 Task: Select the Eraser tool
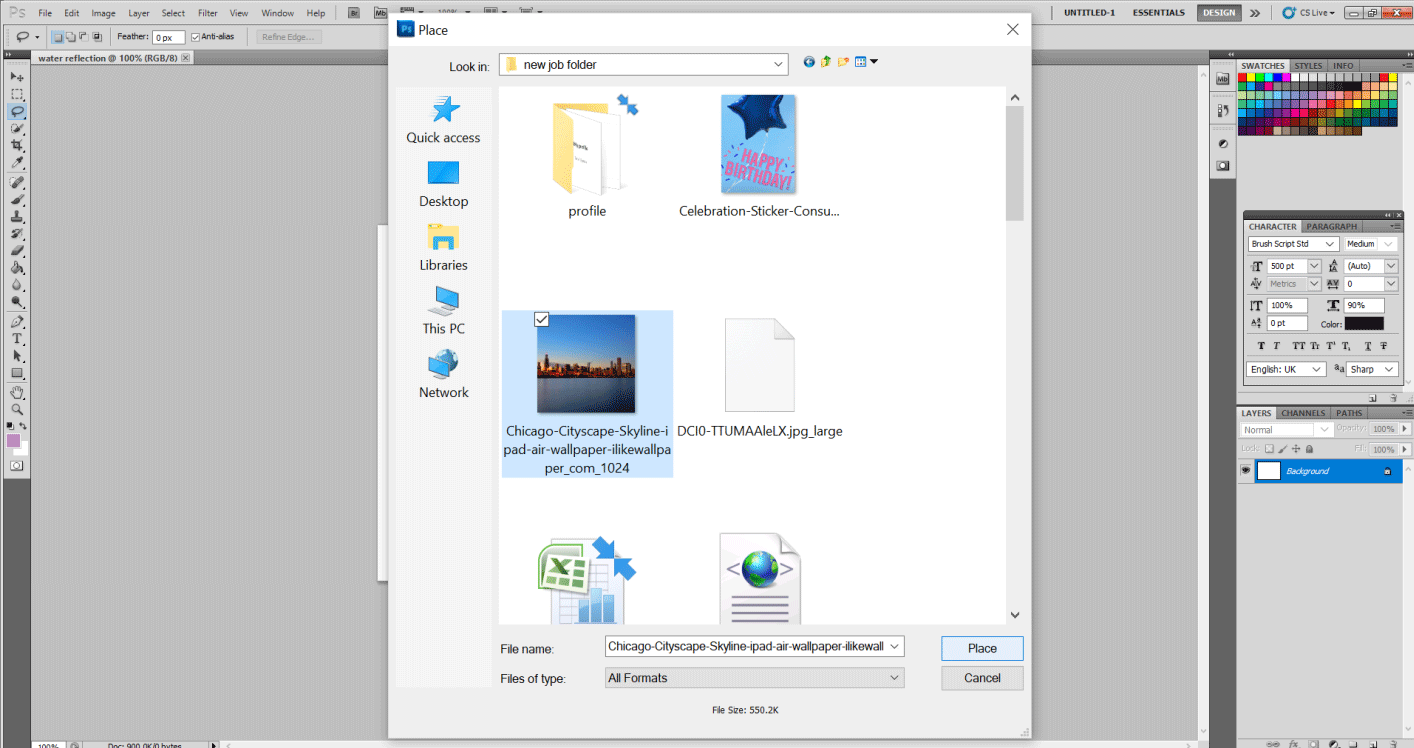click(17, 251)
